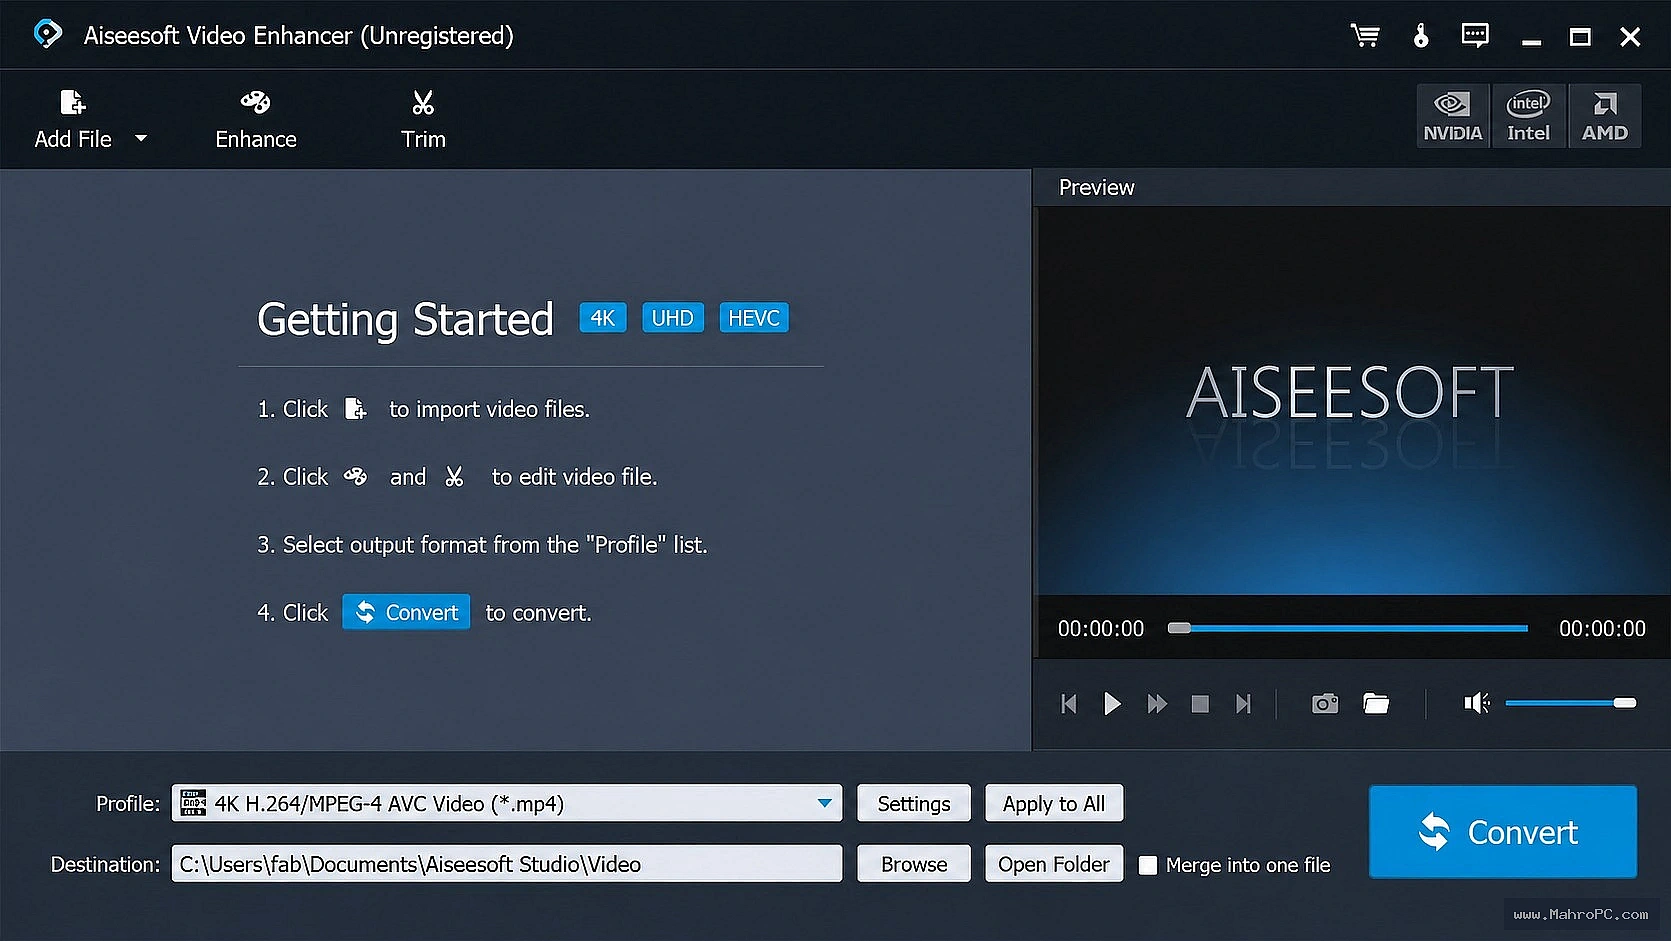Expand the Add File dropdown arrow
The height and width of the screenshot is (941, 1671).
point(141,138)
